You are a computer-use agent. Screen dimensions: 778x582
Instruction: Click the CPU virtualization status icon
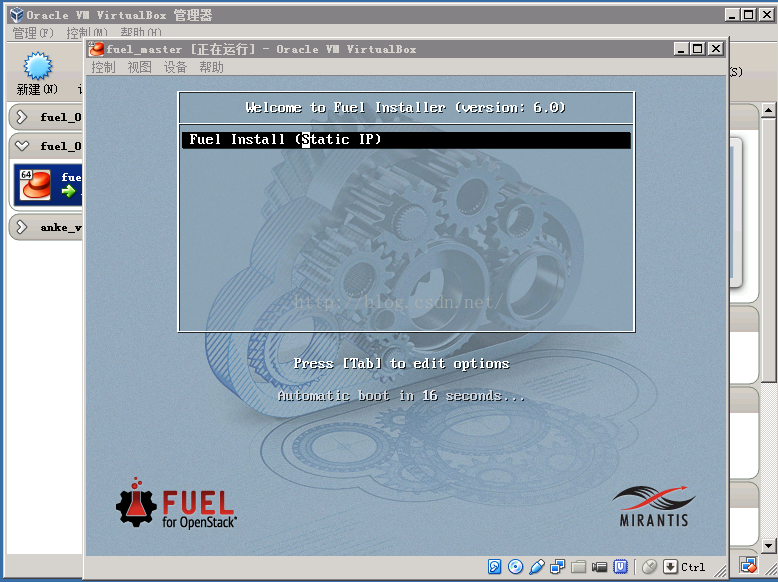click(x=620, y=566)
